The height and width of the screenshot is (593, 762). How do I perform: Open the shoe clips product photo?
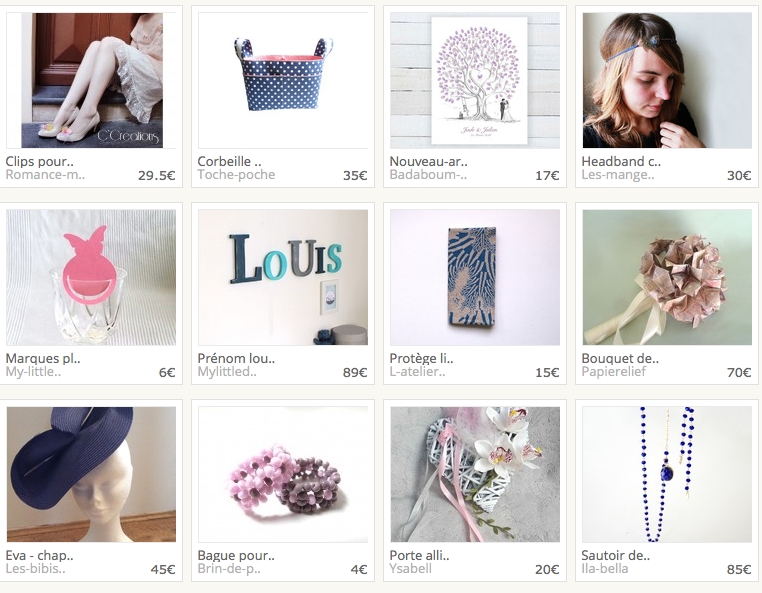[91, 80]
